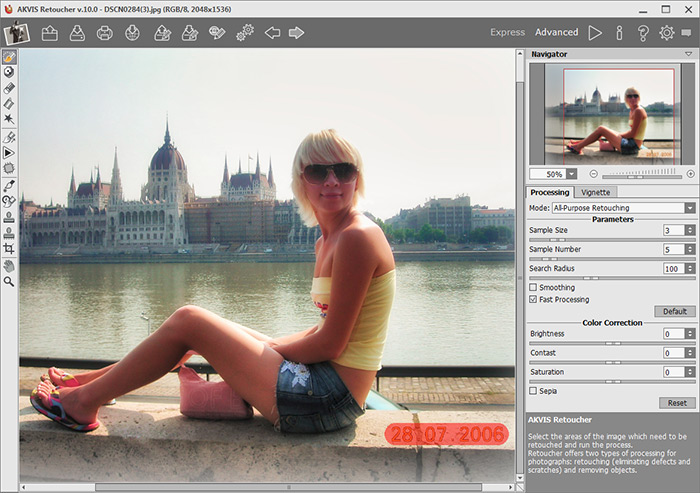Zoom out with the minus button
Viewport: 700px width, 493px height.
coord(593,174)
